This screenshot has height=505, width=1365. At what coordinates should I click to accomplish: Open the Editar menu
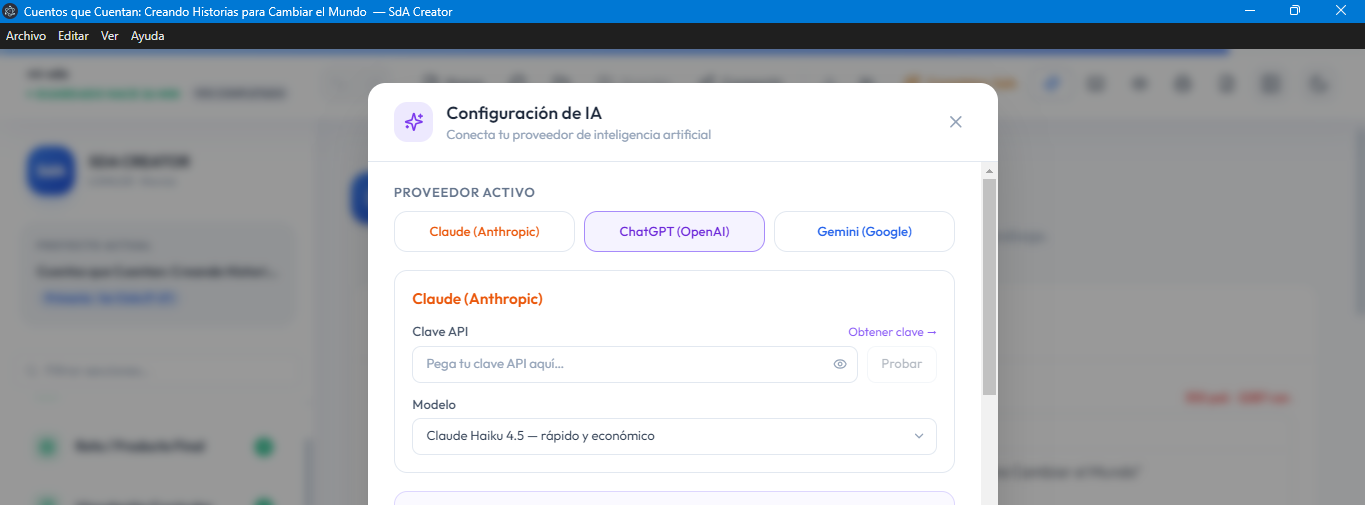pos(73,35)
